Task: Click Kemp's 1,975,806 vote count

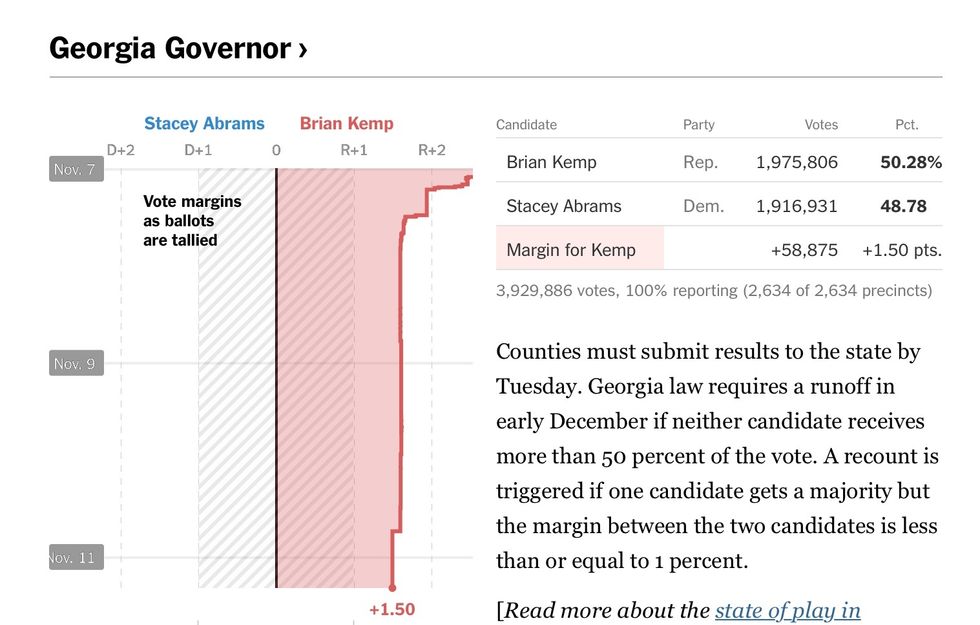Action: pyautogui.click(x=797, y=162)
